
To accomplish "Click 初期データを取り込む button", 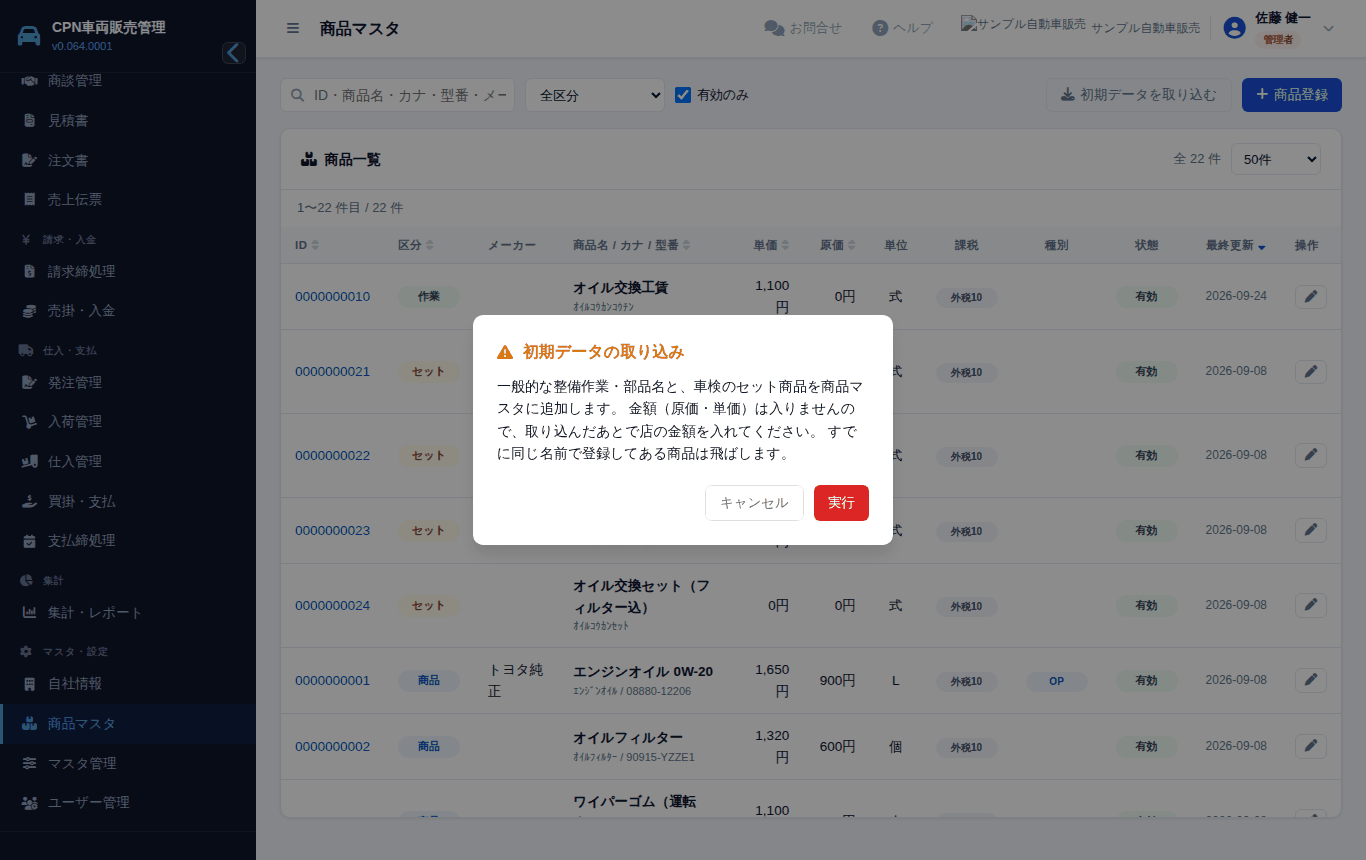I will tap(1138, 95).
